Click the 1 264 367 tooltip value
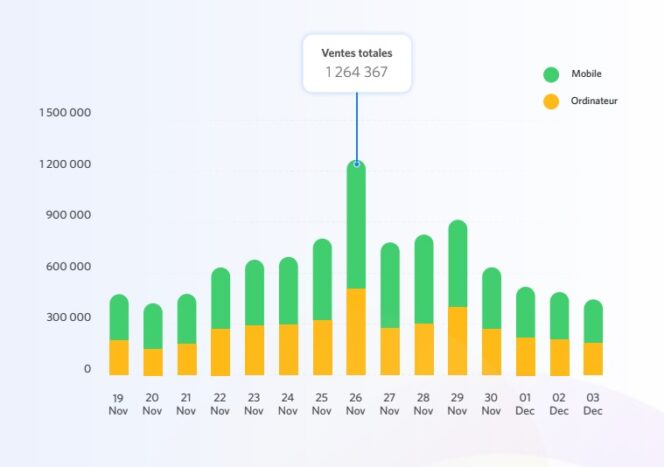Image resolution: width=664 pixels, height=467 pixels. pyautogui.click(x=357, y=72)
